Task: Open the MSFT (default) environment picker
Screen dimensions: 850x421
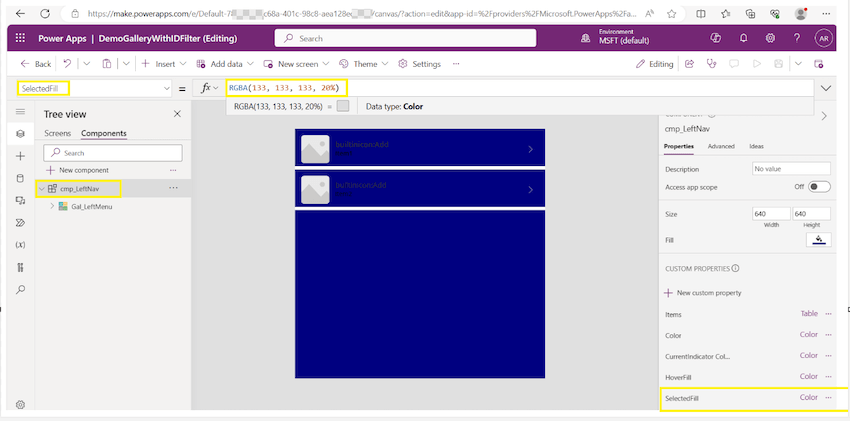Action: pos(616,38)
